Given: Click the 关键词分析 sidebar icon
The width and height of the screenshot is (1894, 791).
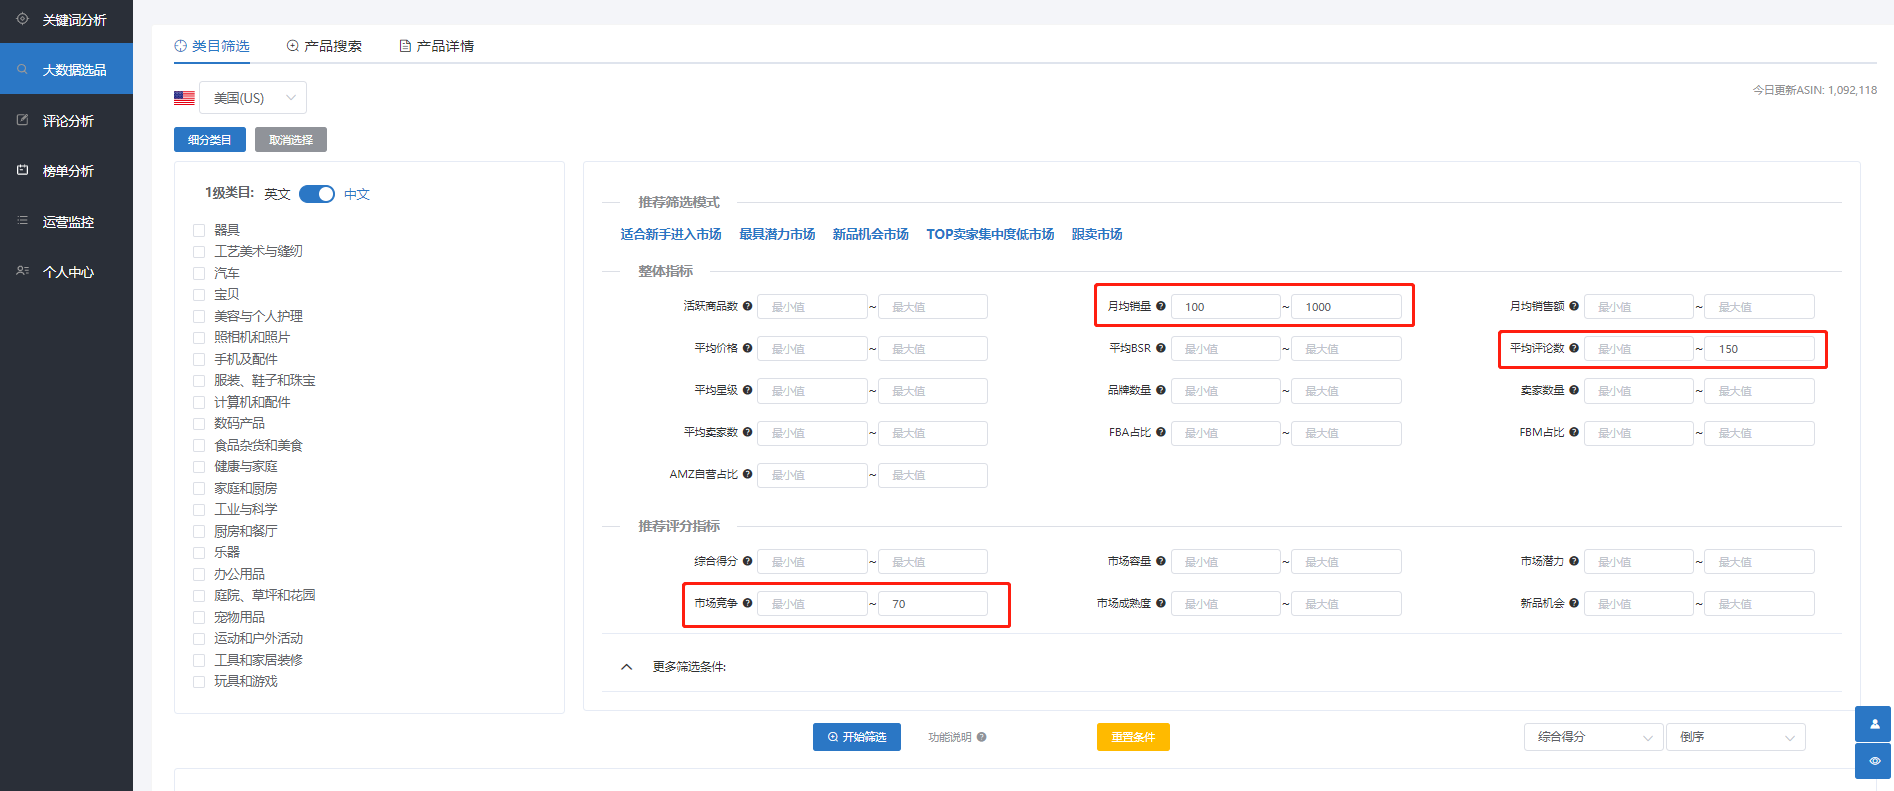Looking at the screenshot, I should [x=22, y=19].
